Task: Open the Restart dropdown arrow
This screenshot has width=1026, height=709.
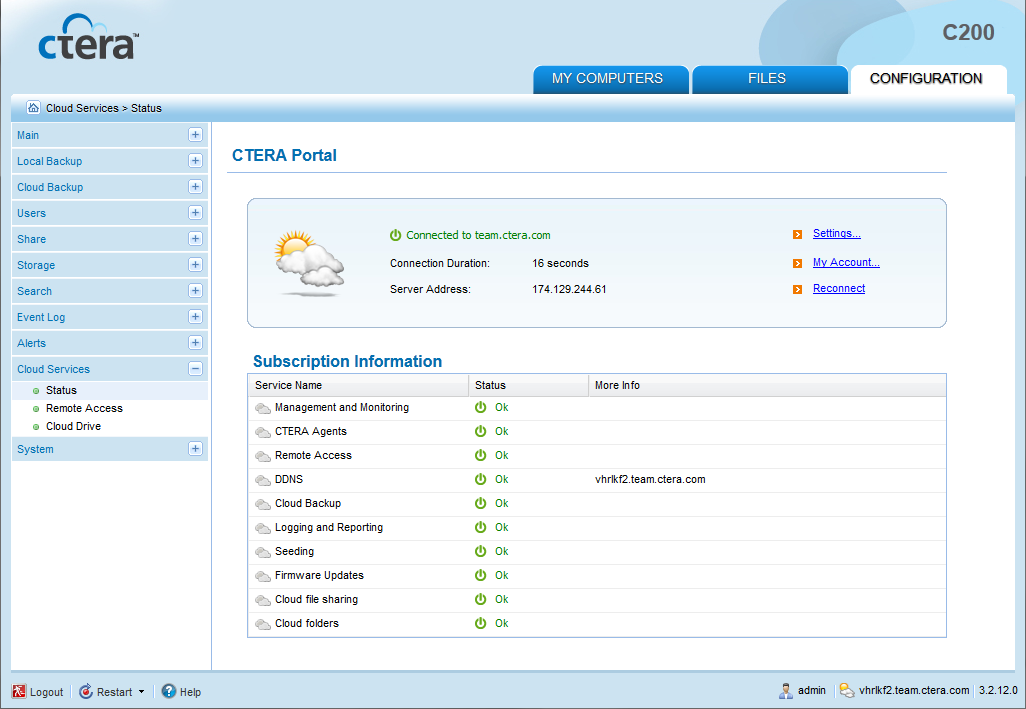Action: (141, 692)
